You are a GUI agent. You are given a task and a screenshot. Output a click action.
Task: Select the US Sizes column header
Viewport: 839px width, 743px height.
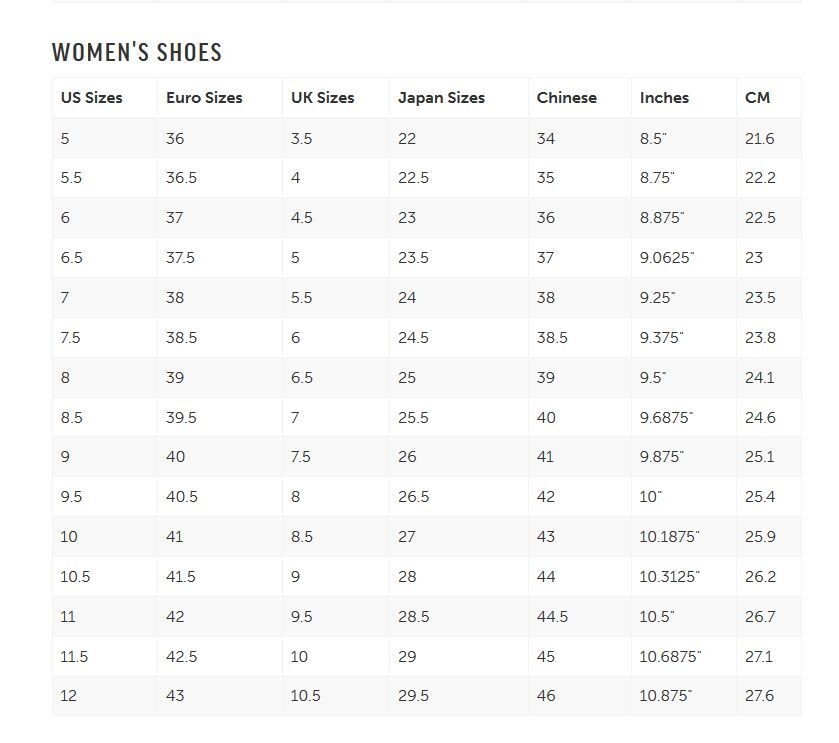pos(105,97)
